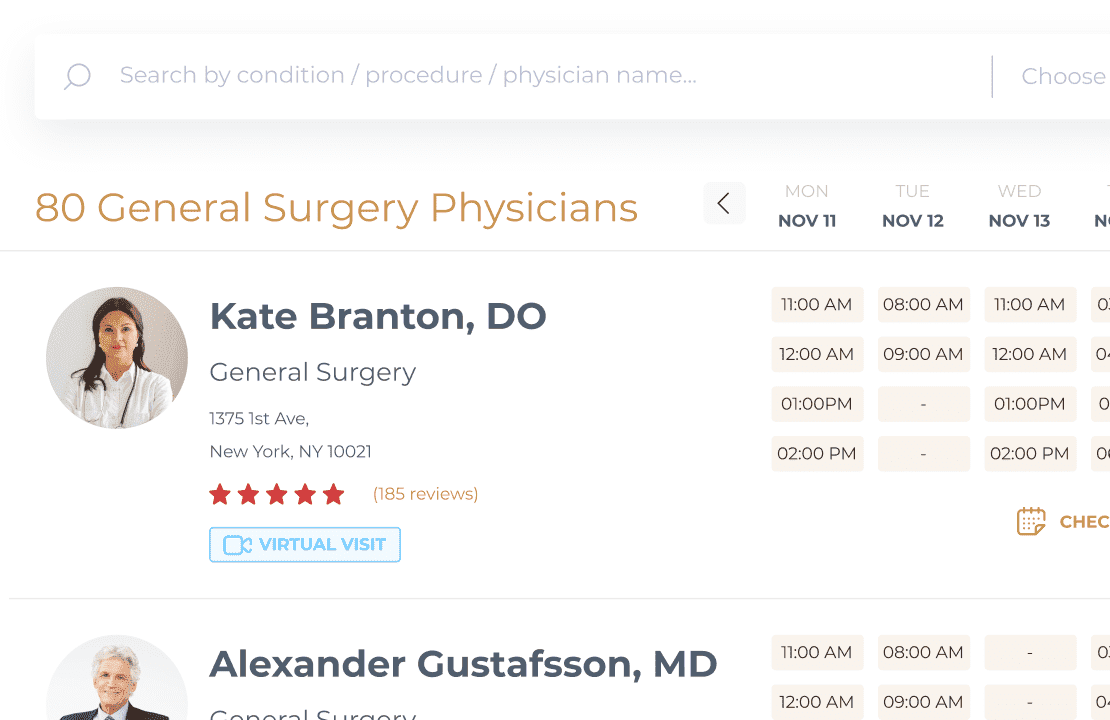Image resolution: width=1110 pixels, height=720 pixels.
Task: Click the video camera icon in Virtual Visit
Action: point(237,544)
